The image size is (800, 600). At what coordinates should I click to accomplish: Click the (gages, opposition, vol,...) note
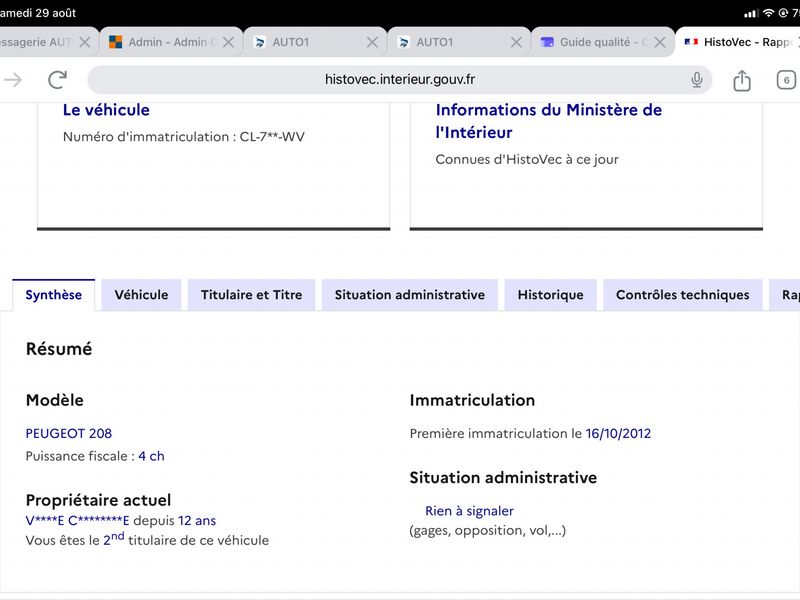tap(488, 531)
